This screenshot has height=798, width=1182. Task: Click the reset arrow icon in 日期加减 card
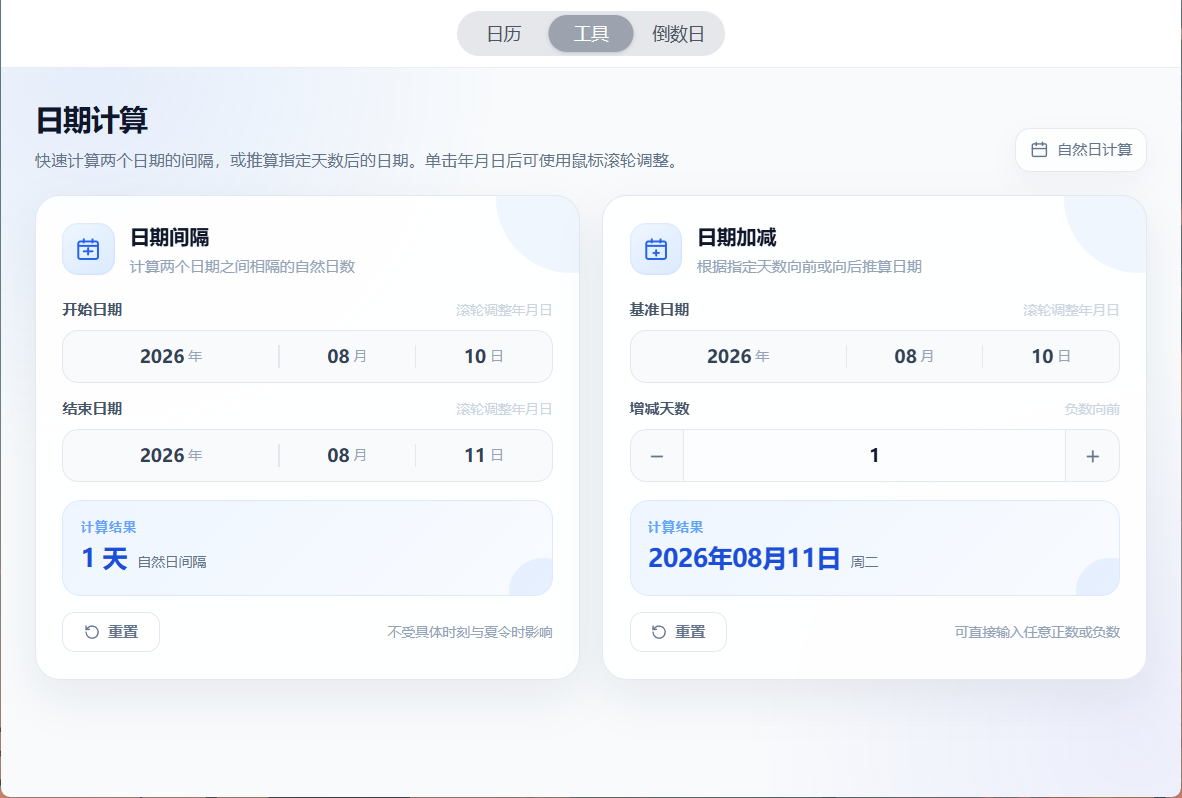(x=659, y=632)
